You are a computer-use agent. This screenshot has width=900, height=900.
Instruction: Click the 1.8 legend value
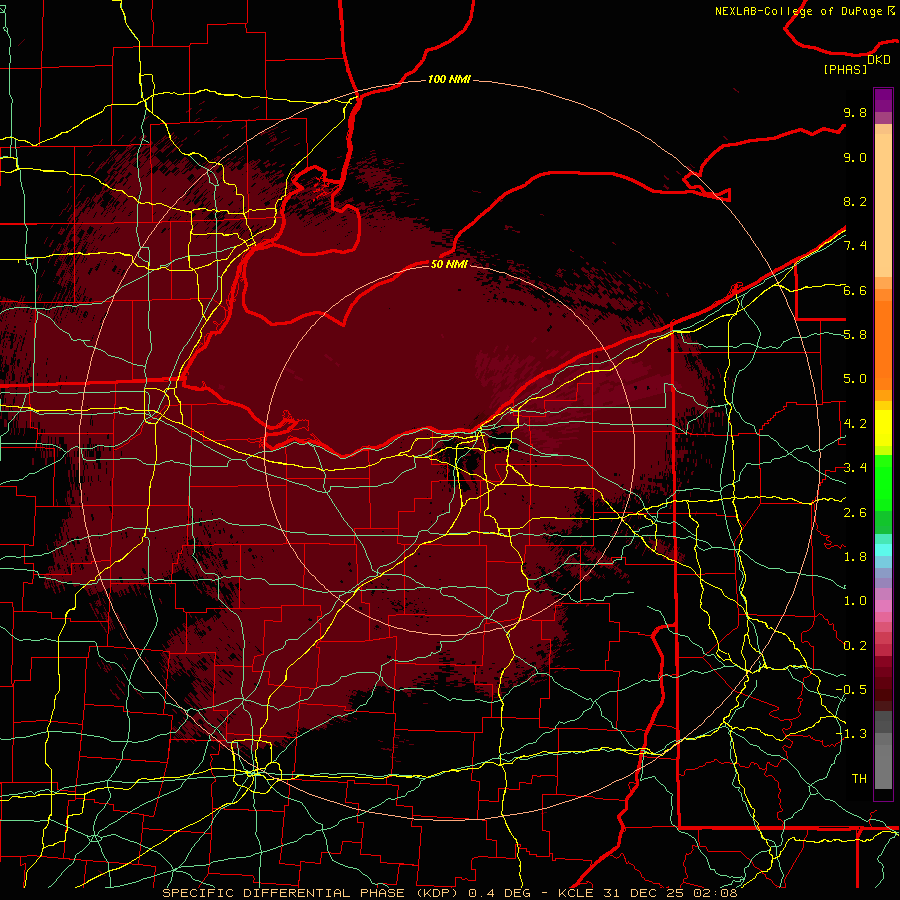855,557
